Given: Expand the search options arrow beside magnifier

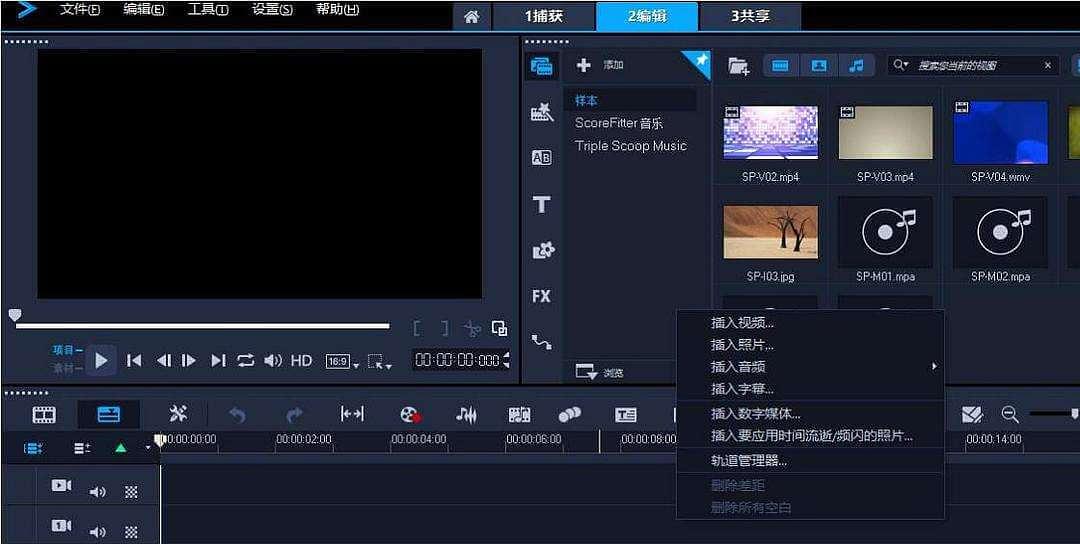Looking at the screenshot, I should [901, 65].
